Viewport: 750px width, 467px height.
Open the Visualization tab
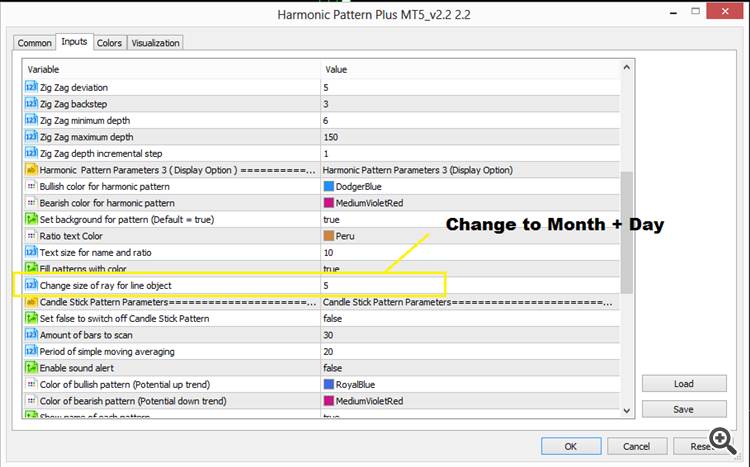tap(155, 43)
